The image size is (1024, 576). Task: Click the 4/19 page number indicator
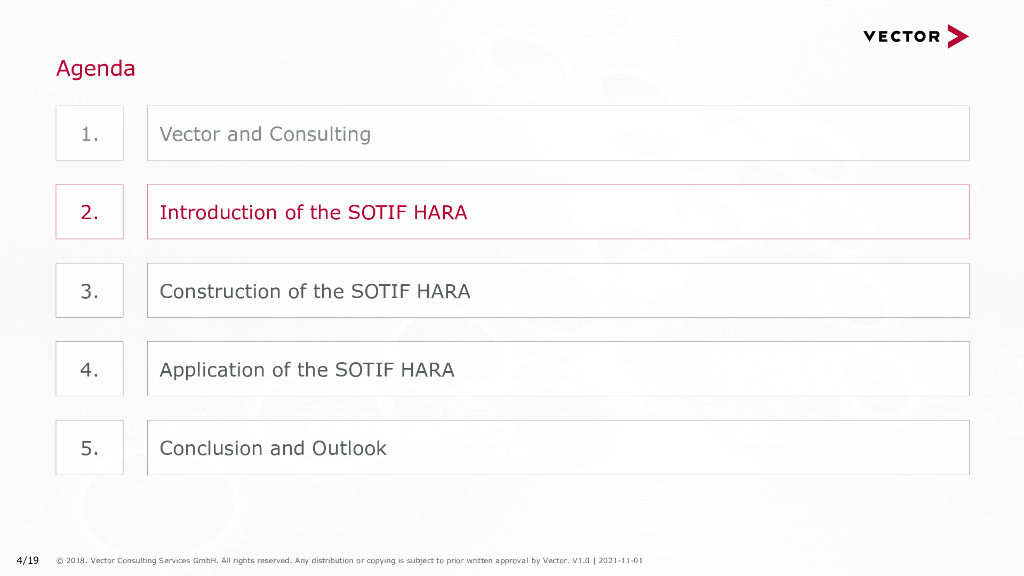[x=27, y=560]
